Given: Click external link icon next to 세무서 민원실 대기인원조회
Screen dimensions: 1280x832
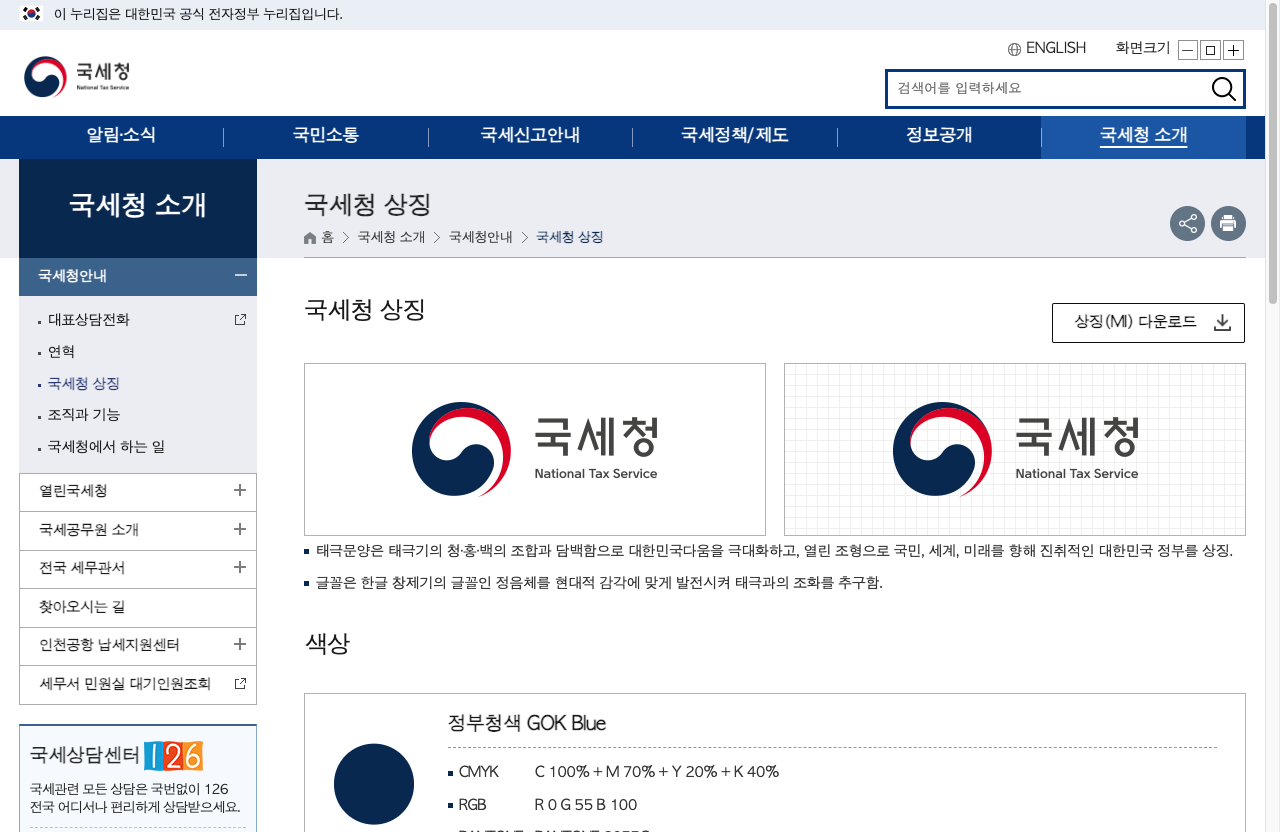Looking at the screenshot, I should click(x=240, y=684).
